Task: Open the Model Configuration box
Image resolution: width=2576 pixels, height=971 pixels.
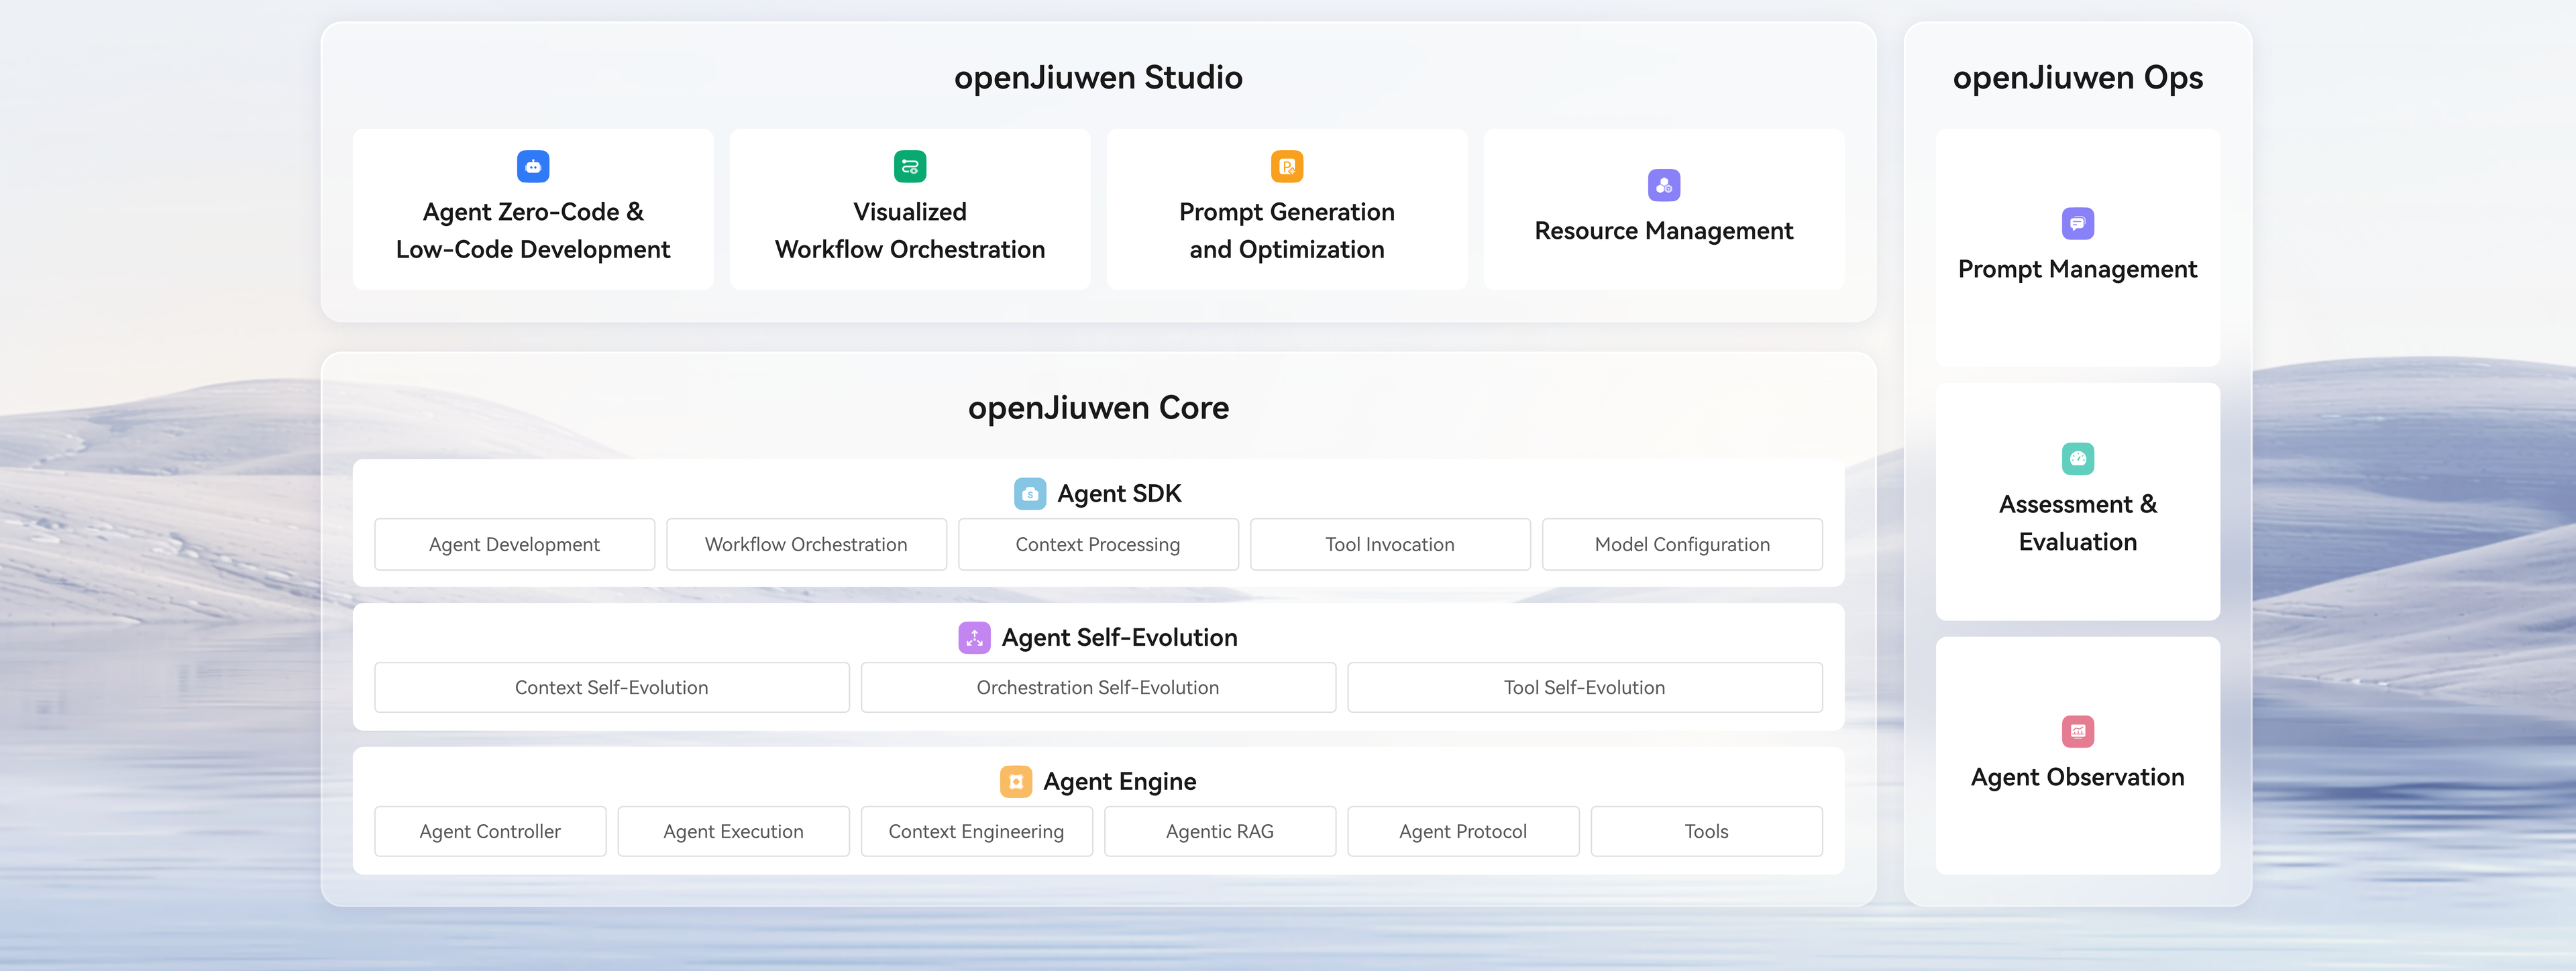Action: (x=1681, y=544)
